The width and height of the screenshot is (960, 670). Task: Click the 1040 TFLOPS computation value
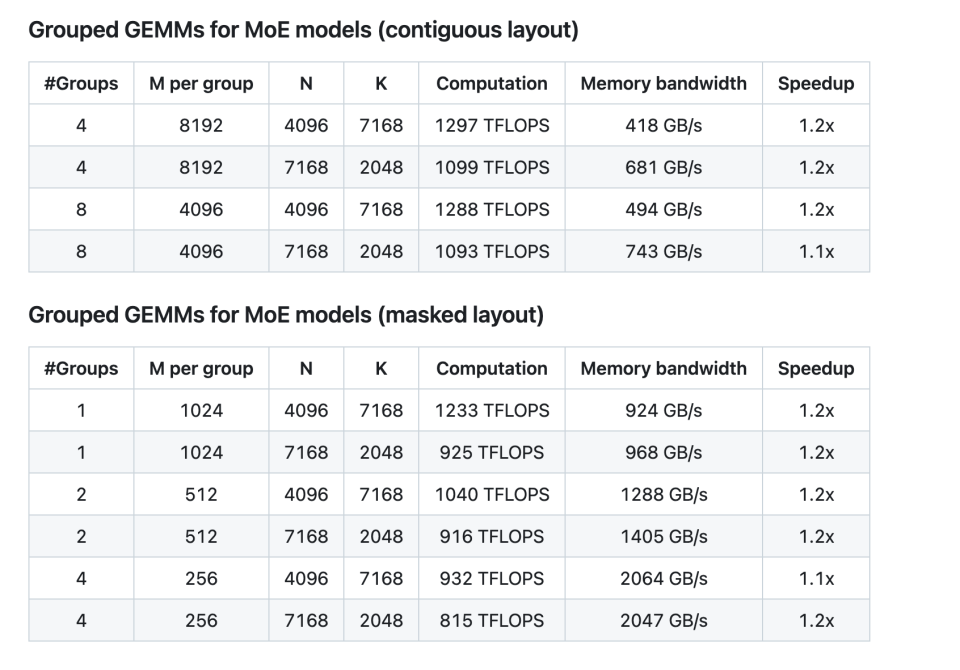pyautogui.click(x=491, y=494)
